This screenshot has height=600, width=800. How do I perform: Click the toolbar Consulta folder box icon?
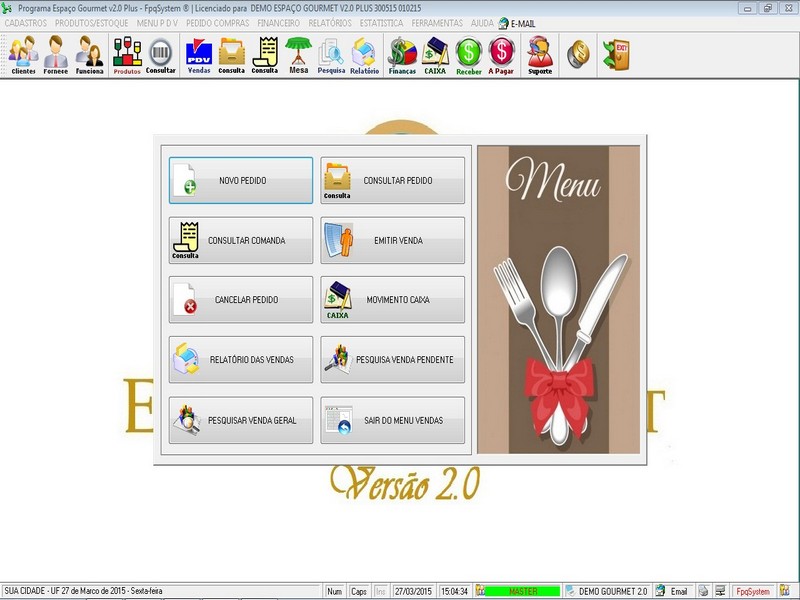(x=232, y=55)
